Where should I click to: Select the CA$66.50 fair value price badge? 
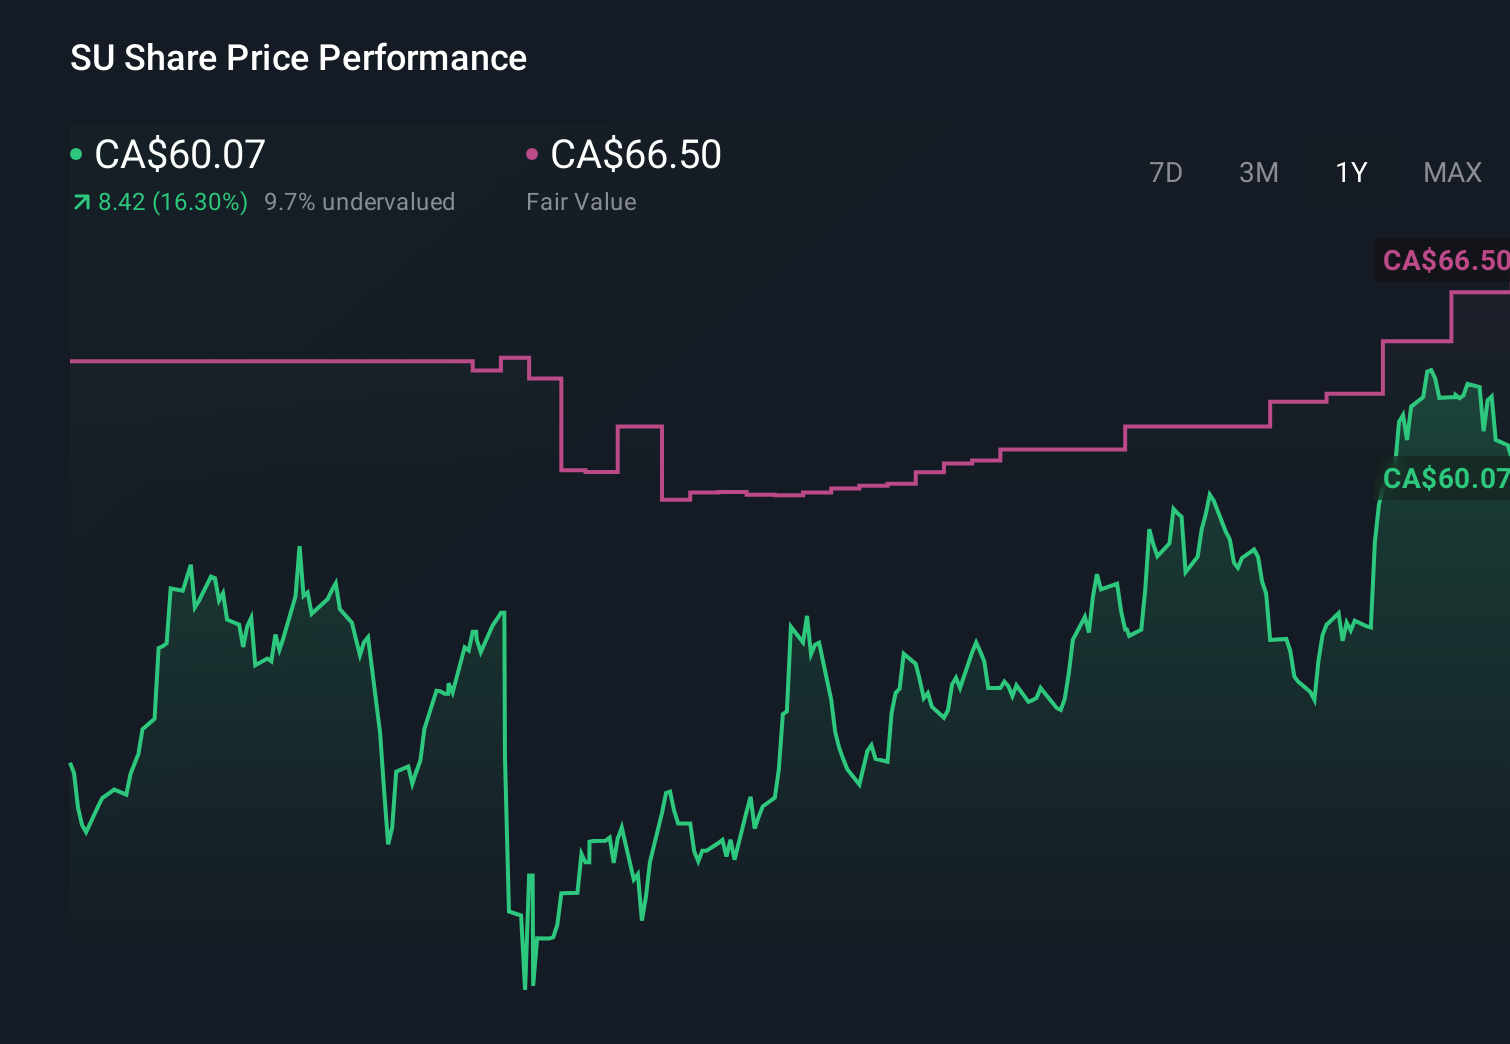[x=1444, y=261]
